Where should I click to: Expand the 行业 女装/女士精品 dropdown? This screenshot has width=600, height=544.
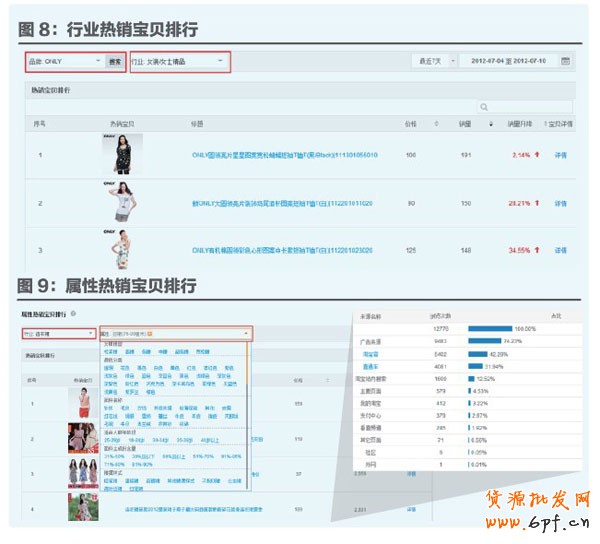pos(179,61)
